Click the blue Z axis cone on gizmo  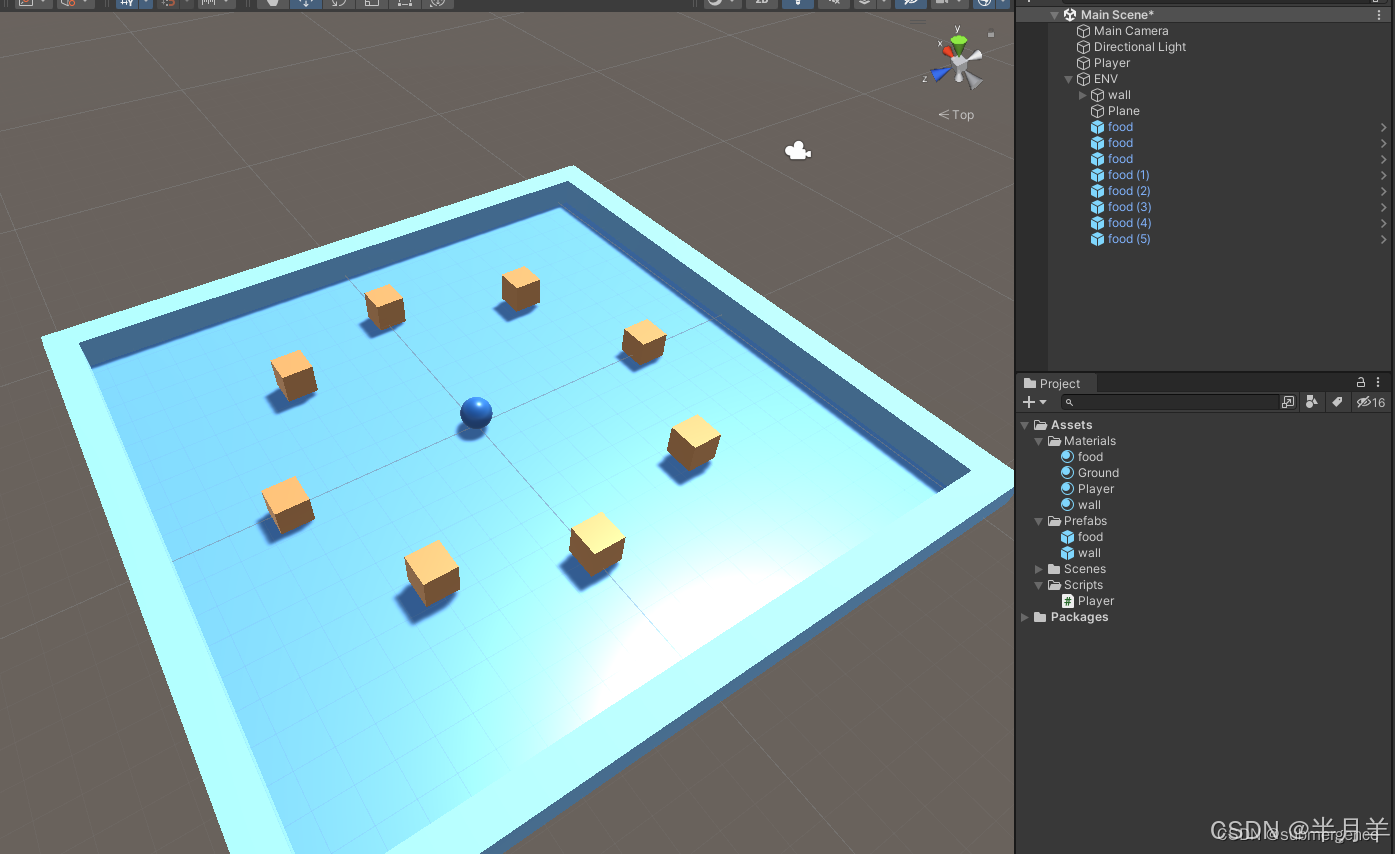939,73
